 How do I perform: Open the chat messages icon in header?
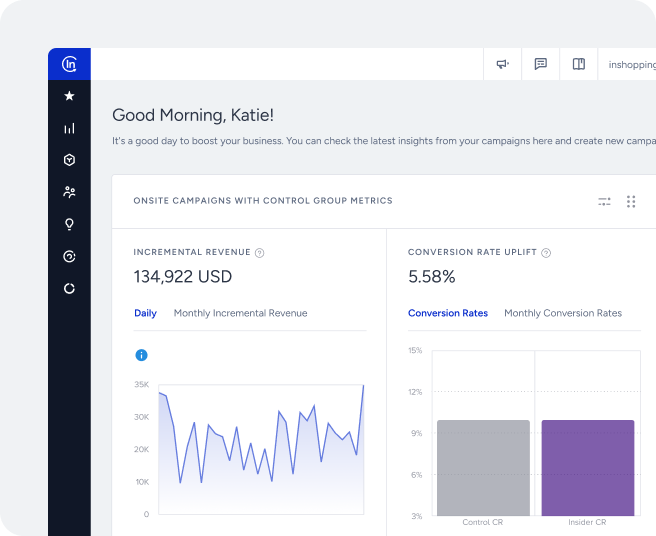pyautogui.click(x=540, y=64)
